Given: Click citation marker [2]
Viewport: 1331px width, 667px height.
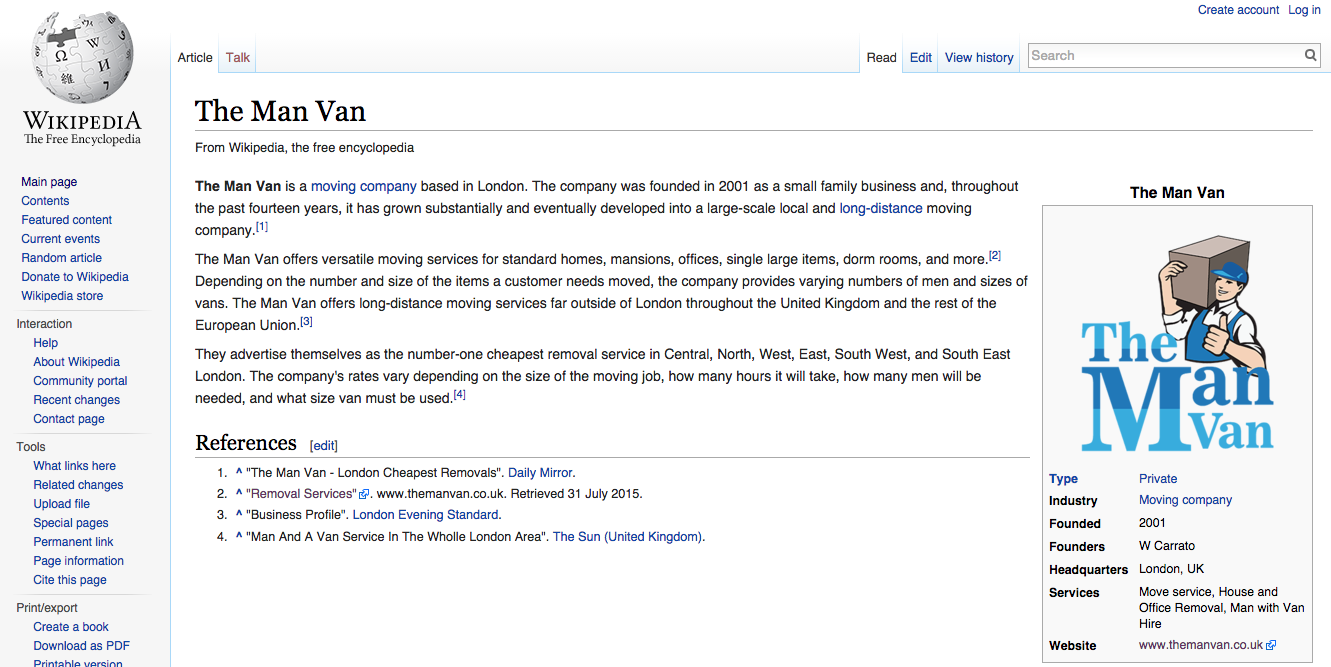Looking at the screenshot, I should pyautogui.click(x=995, y=256).
